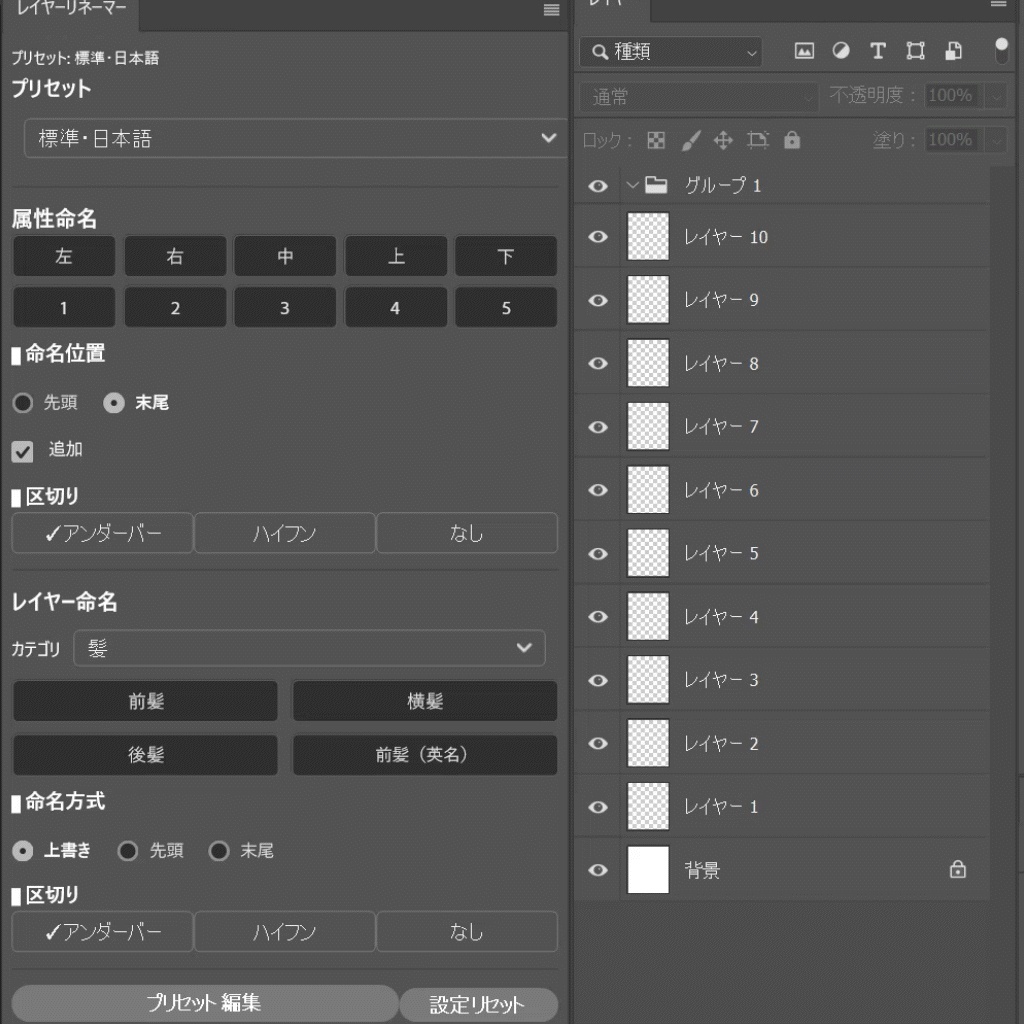Lock transparent pixels checkerboard icon
Image resolution: width=1024 pixels, height=1024 pixels.
[656, 140]
